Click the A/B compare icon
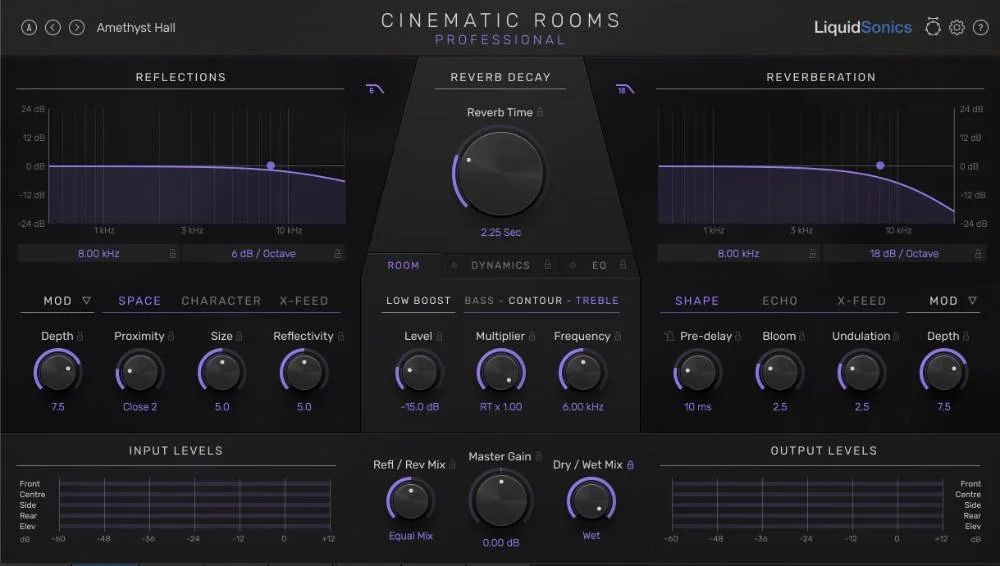This screenshot has width=1000, height=566. pyautogui.click(x=29, y=27)
